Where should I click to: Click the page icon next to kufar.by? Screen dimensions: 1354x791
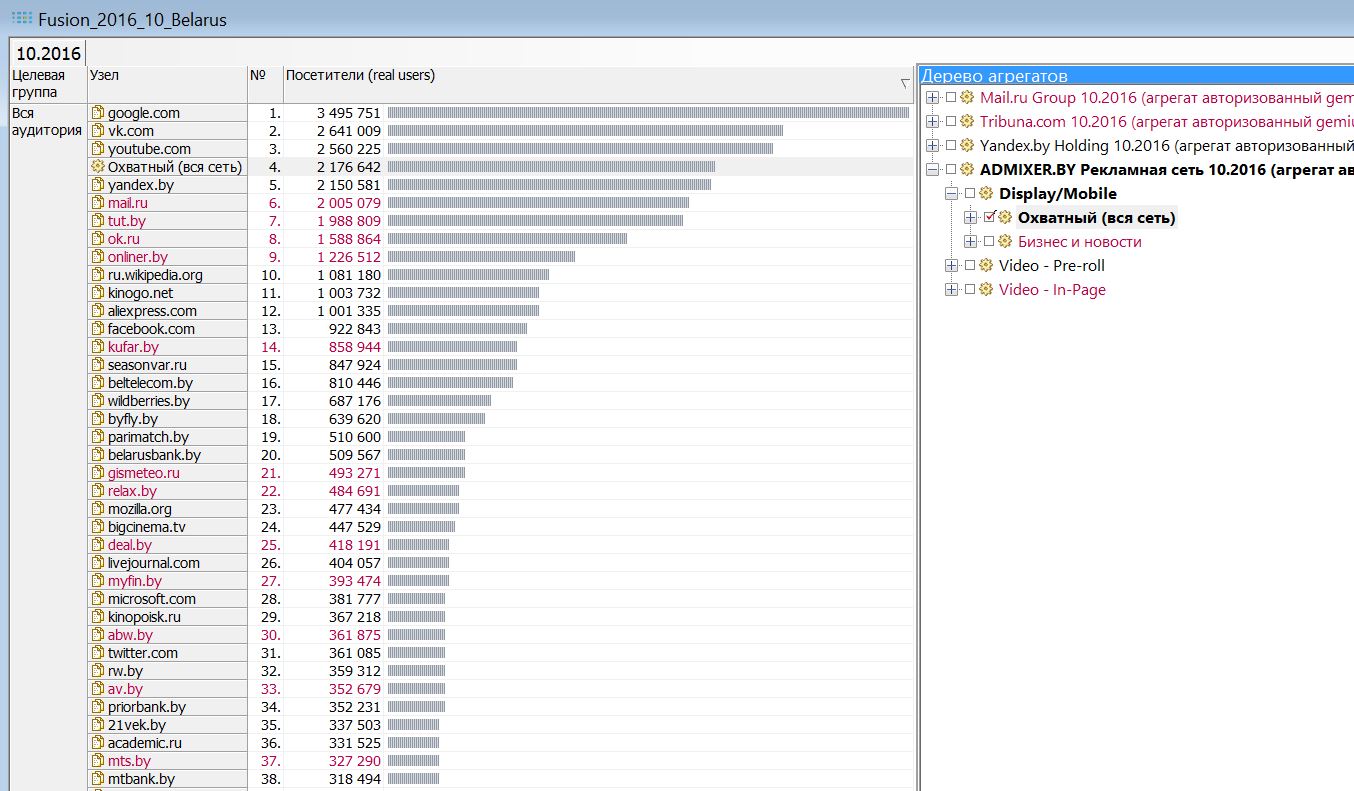tap(98, 347)
